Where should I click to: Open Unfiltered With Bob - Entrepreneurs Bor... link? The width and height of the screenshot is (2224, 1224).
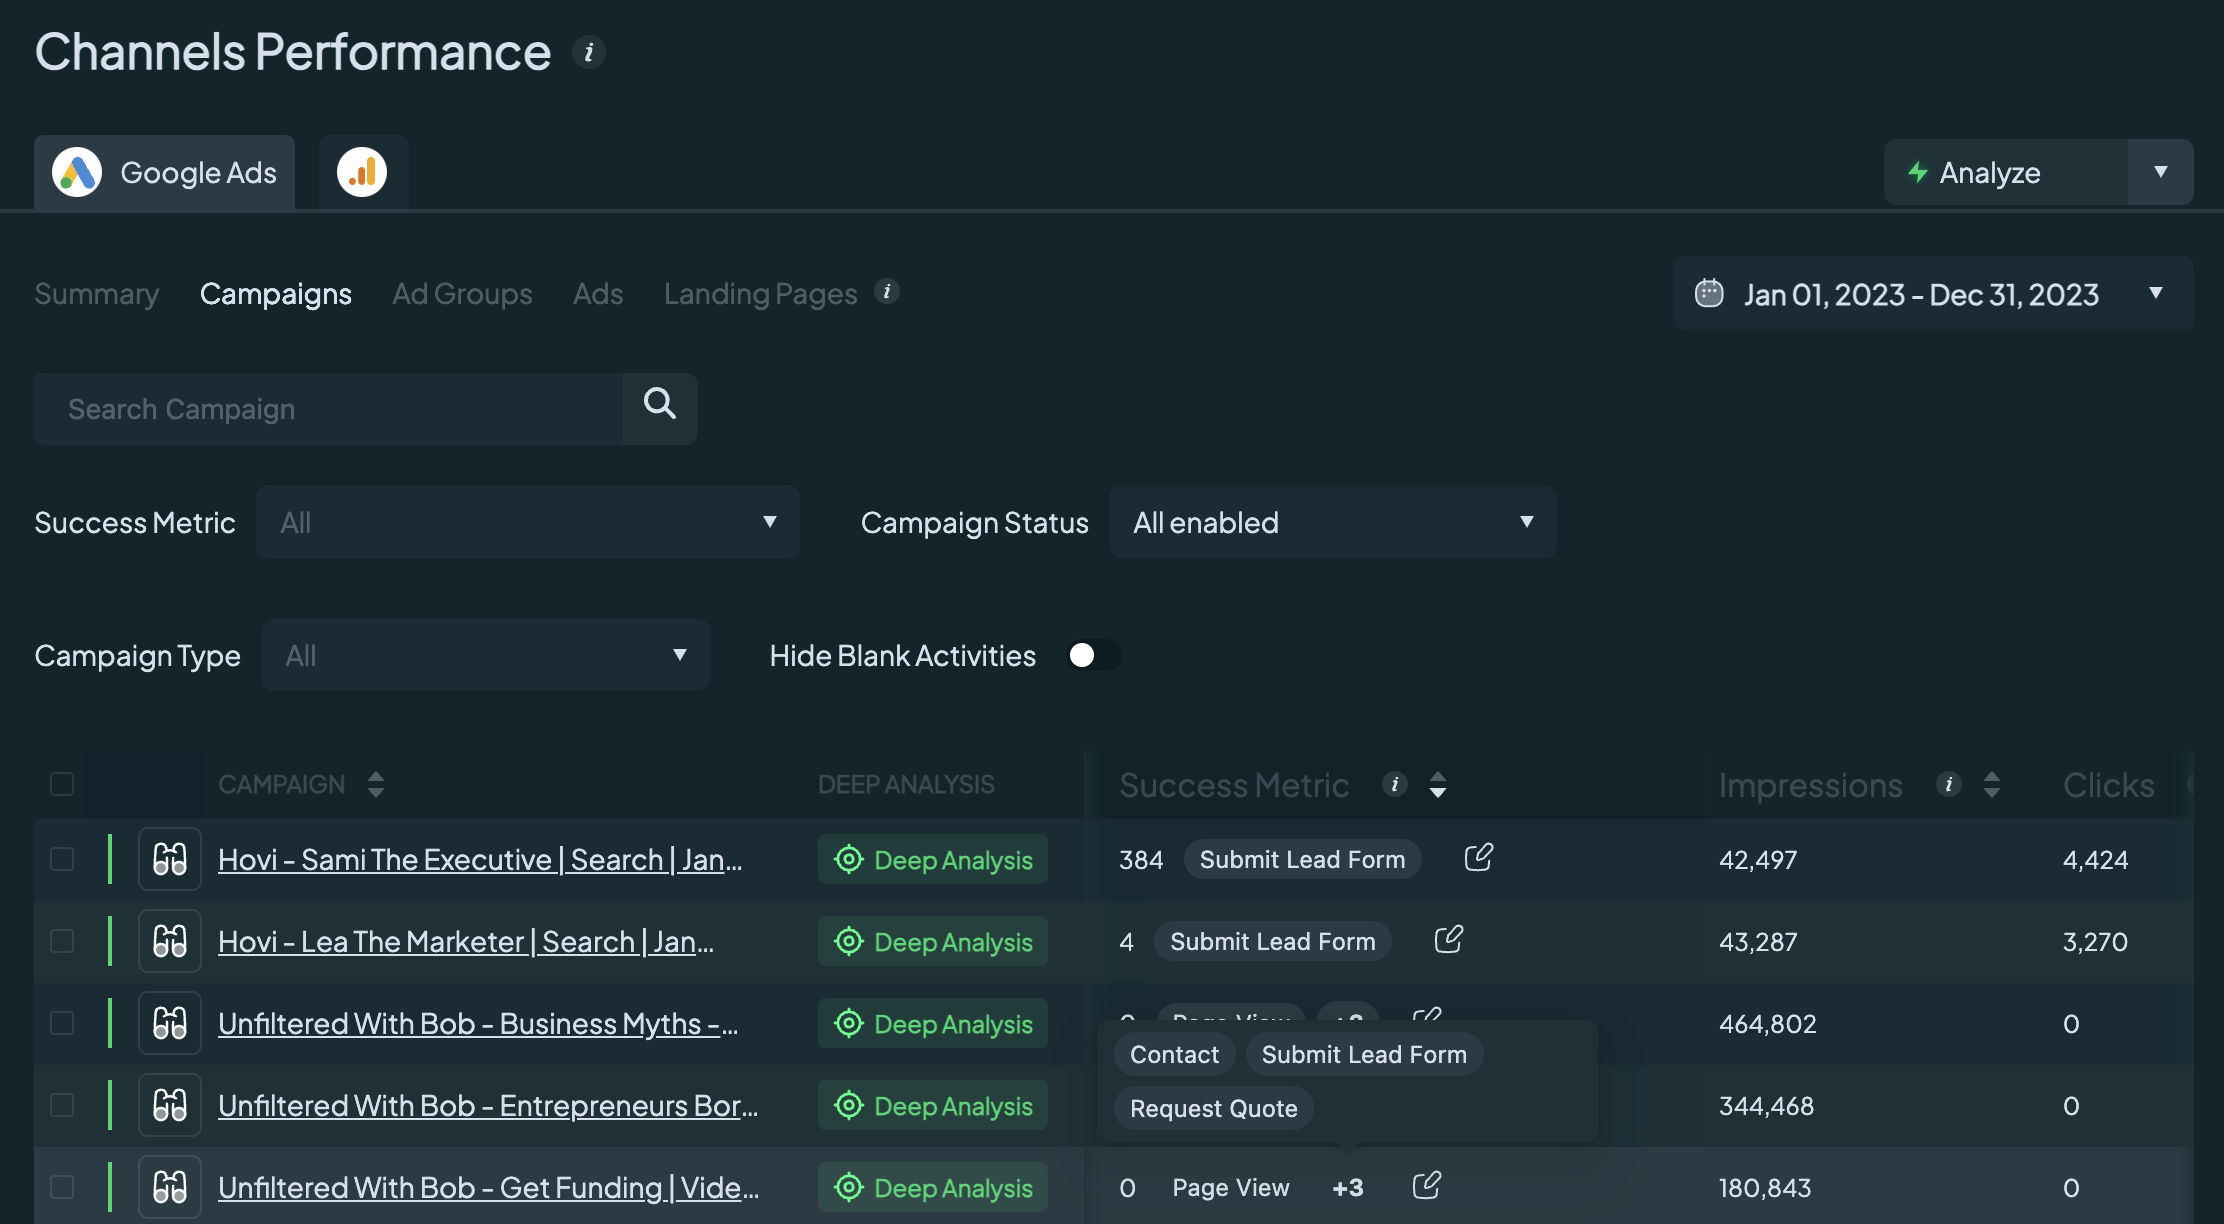488,1106
